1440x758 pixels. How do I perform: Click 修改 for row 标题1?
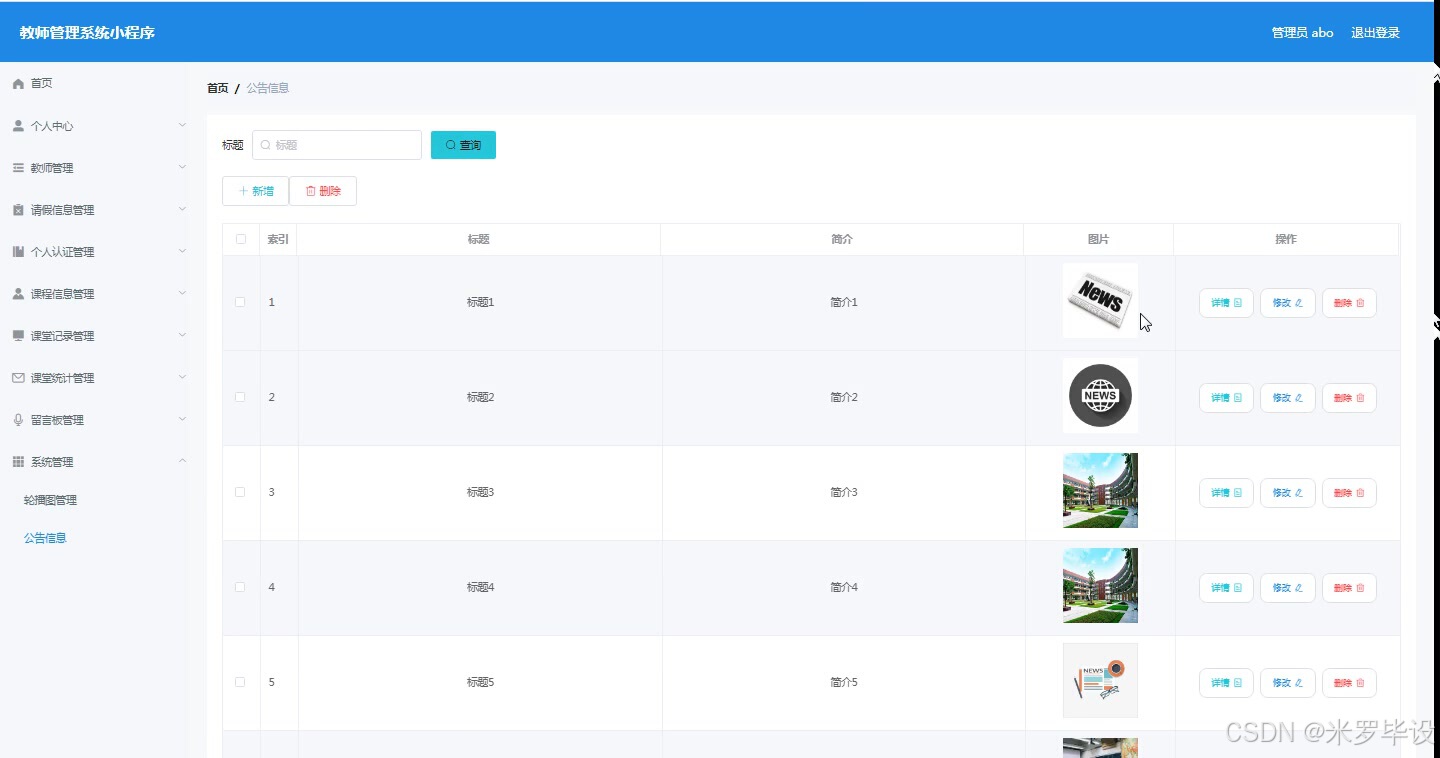(x=1288, y=303)
